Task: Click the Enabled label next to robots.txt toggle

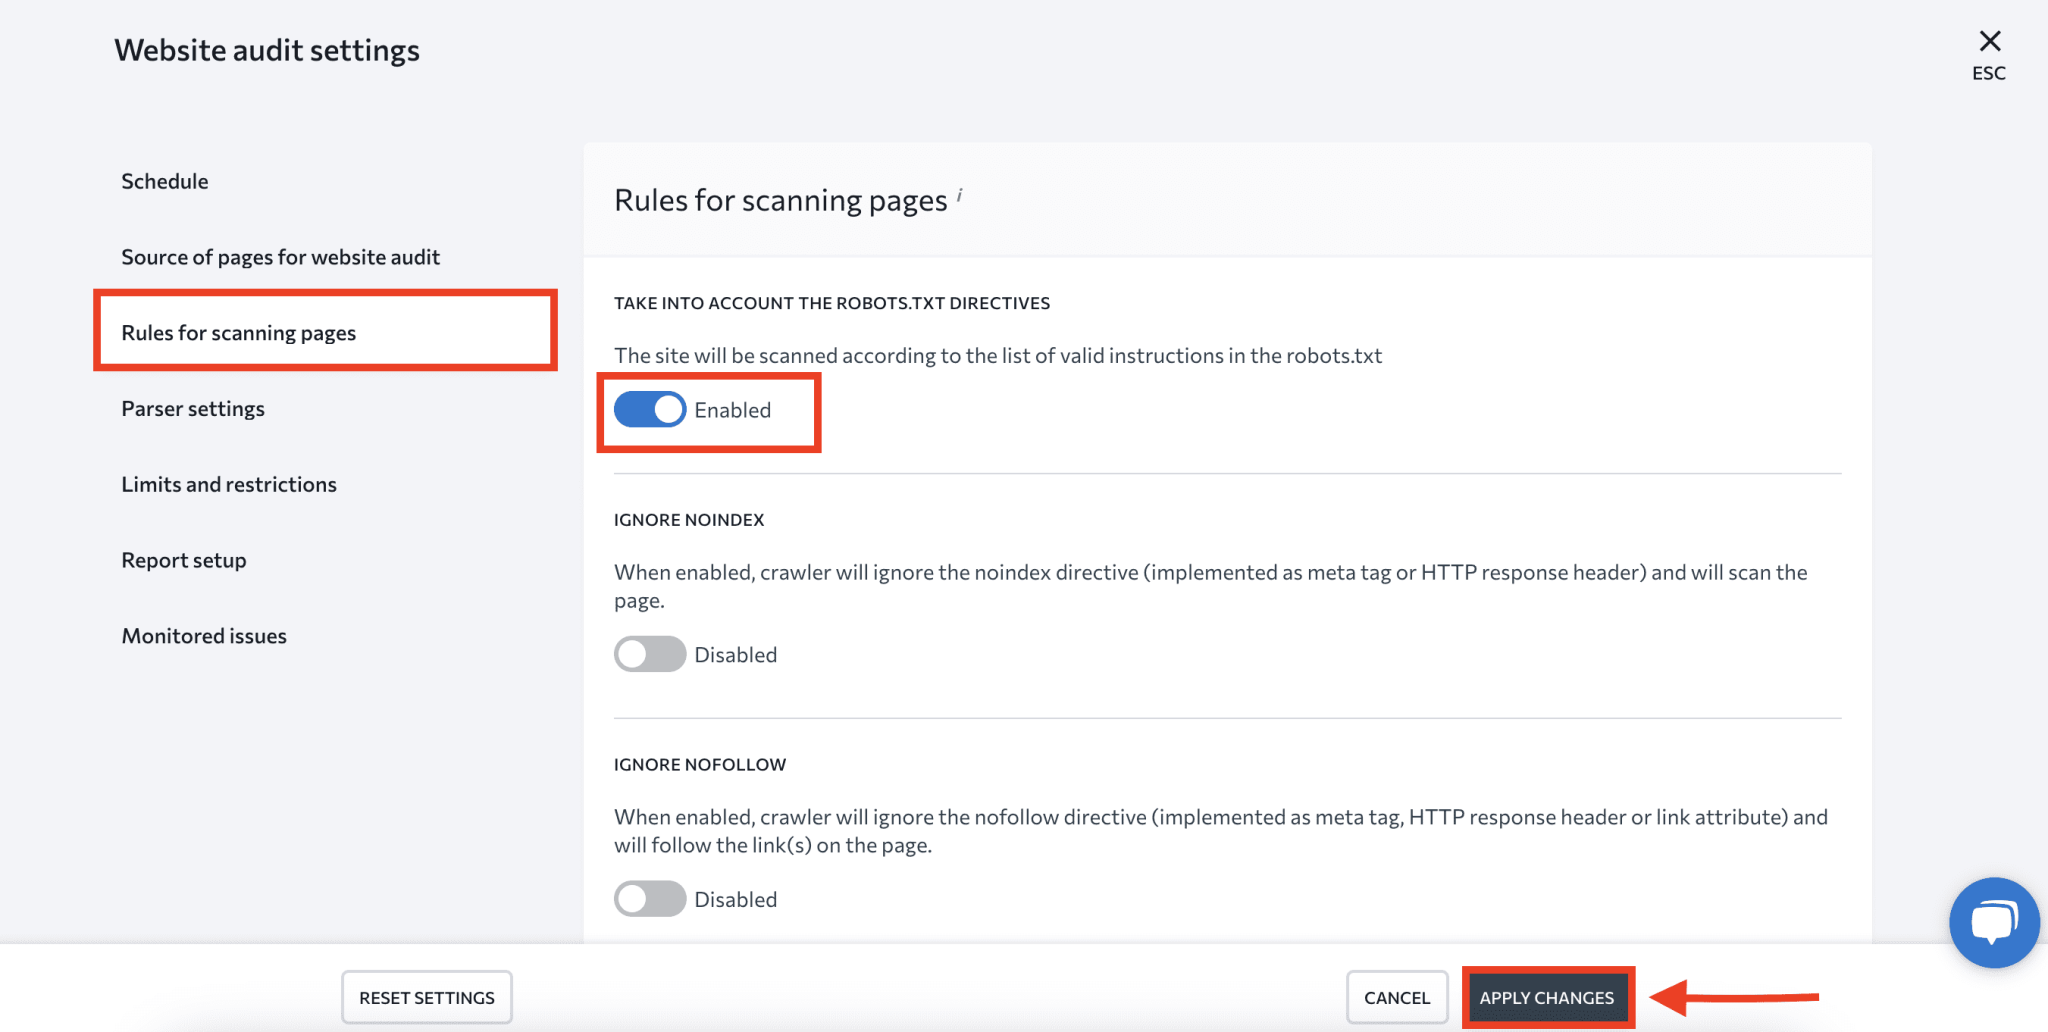Action: click(x=733, y=409)
